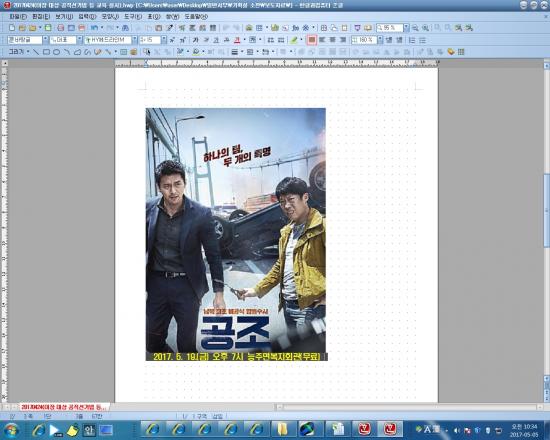Select the rectangle drawing tool
550x440 pixels.
46,52
